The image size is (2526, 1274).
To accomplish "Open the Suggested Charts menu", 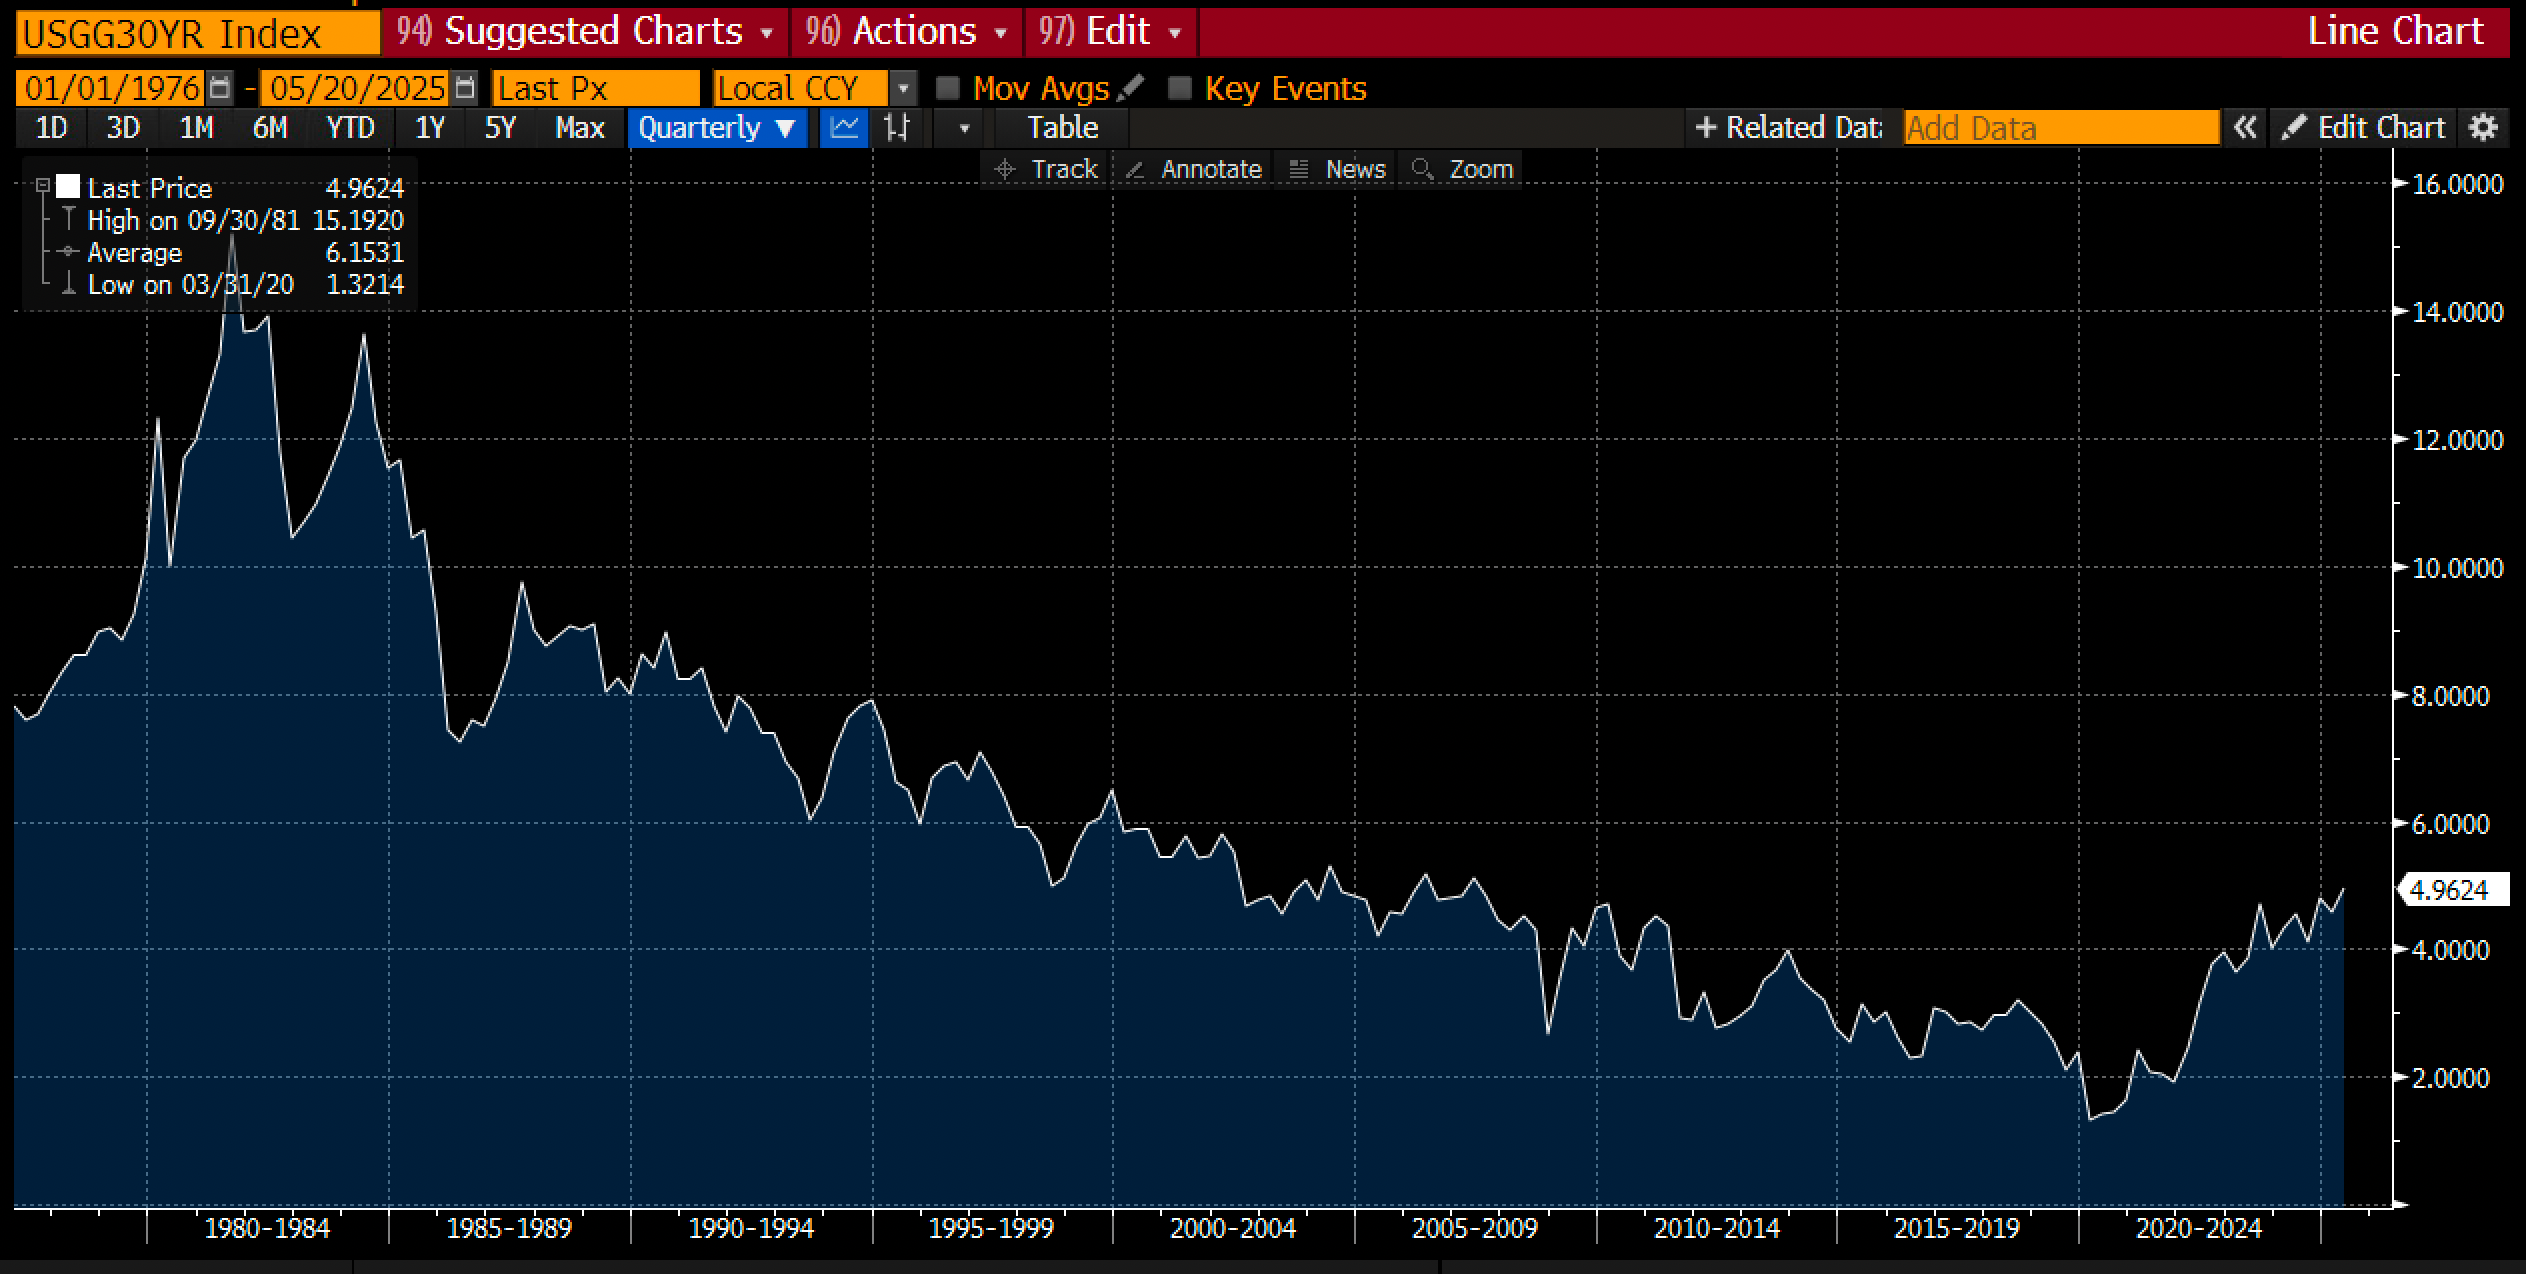I will tap(592, 32).
